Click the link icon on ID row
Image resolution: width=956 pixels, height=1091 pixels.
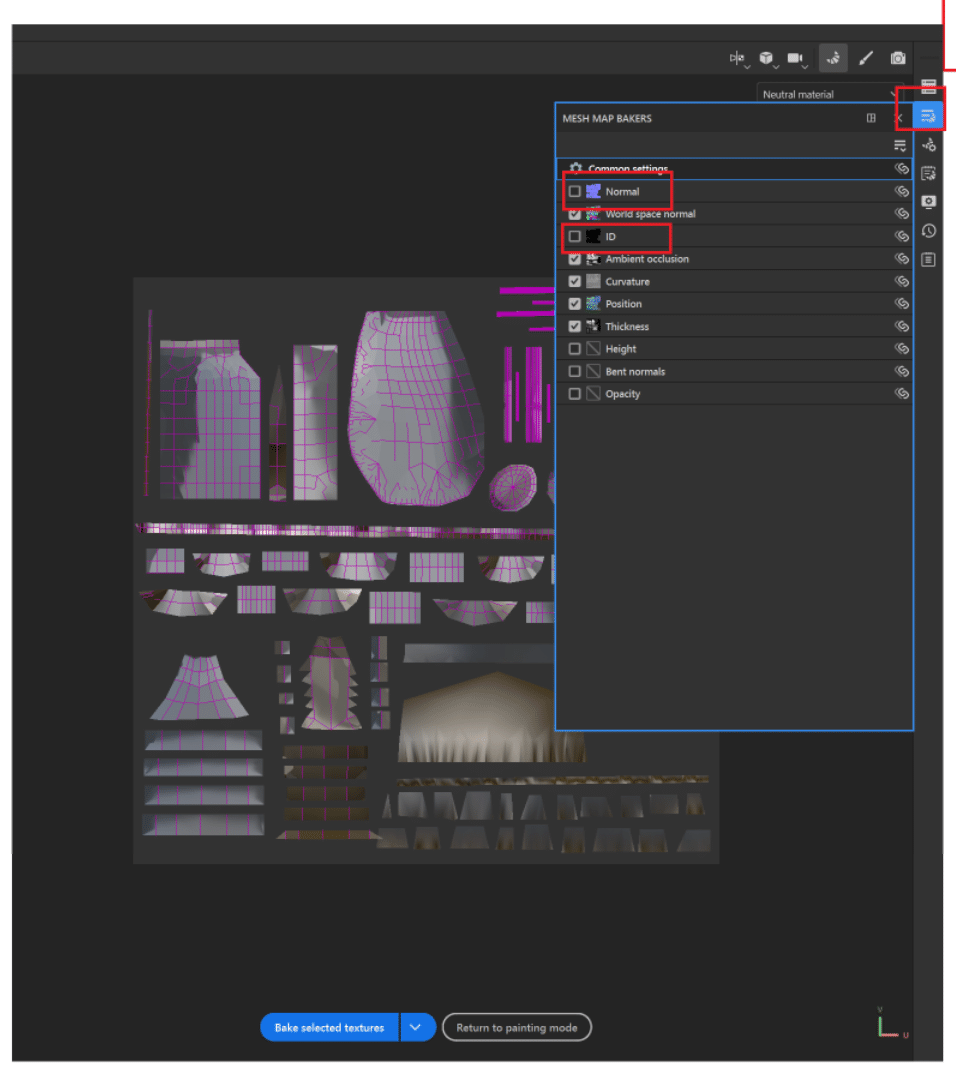[x=902, y=237]
